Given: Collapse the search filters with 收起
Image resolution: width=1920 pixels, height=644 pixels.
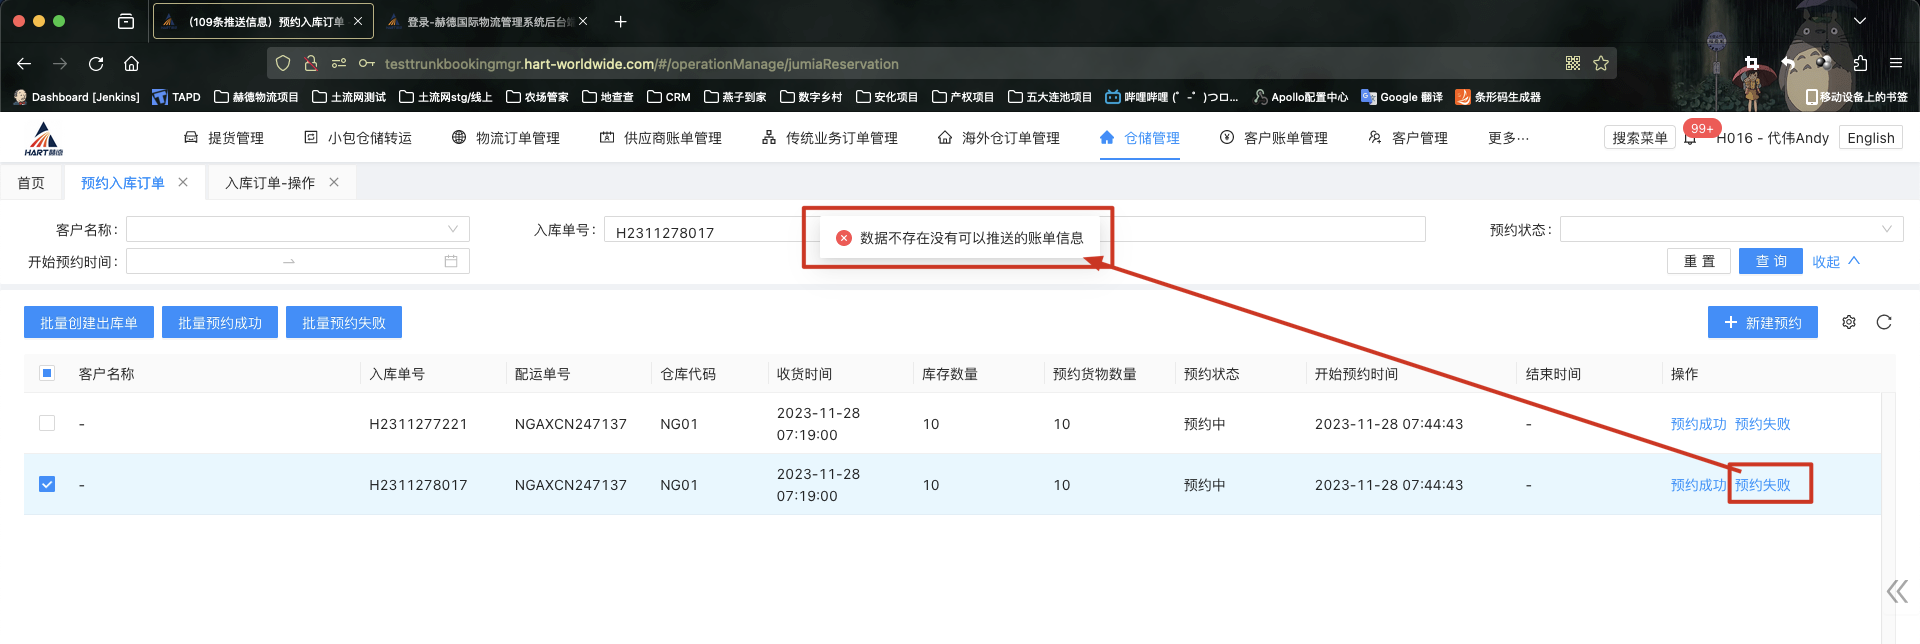Looking at the screenshot, I should (x=1835, y=261).
